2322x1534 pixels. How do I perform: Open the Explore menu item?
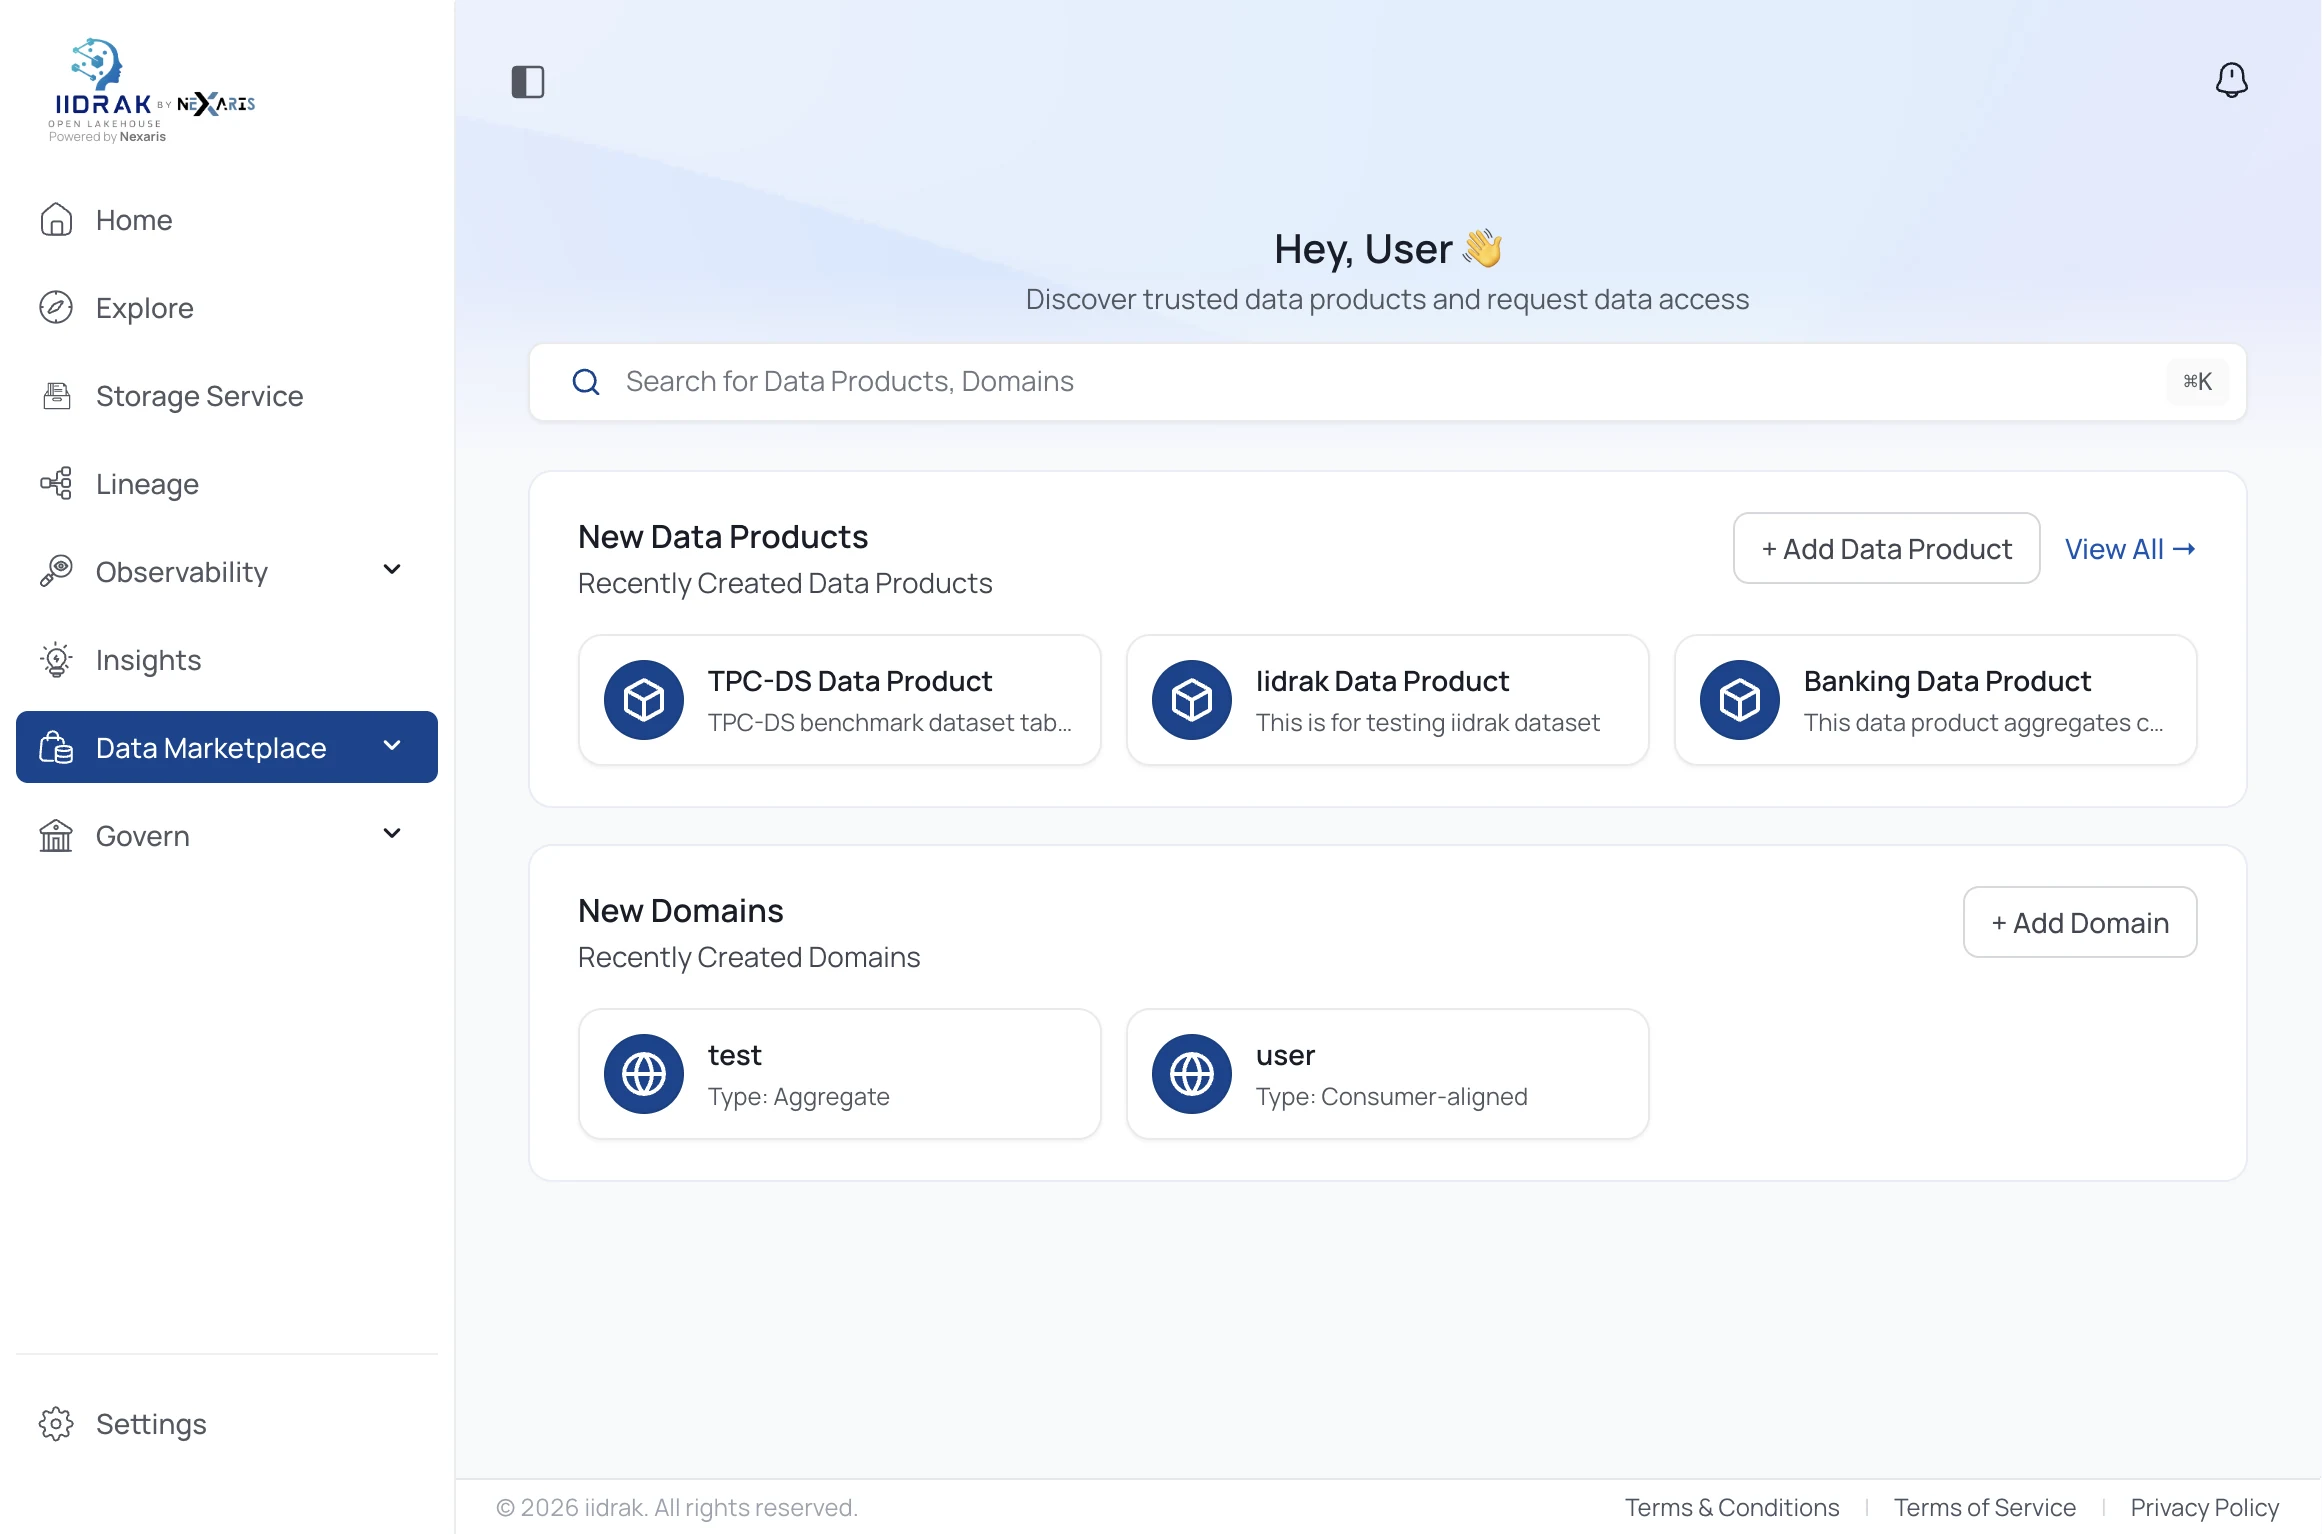227,308
